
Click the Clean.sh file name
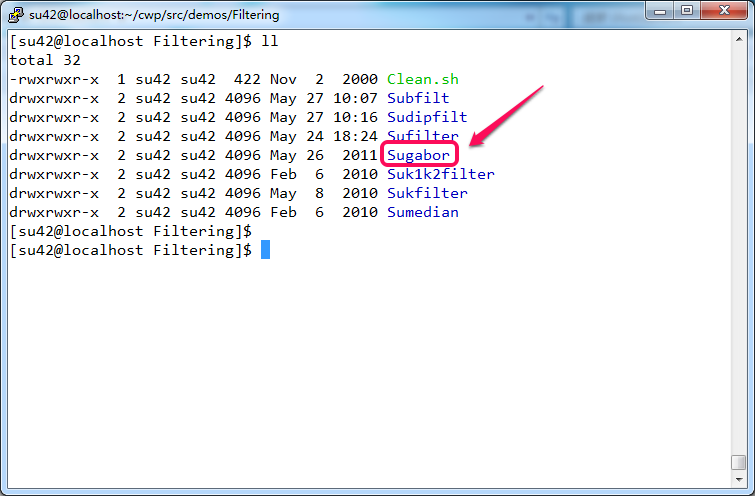pos(423,79)
